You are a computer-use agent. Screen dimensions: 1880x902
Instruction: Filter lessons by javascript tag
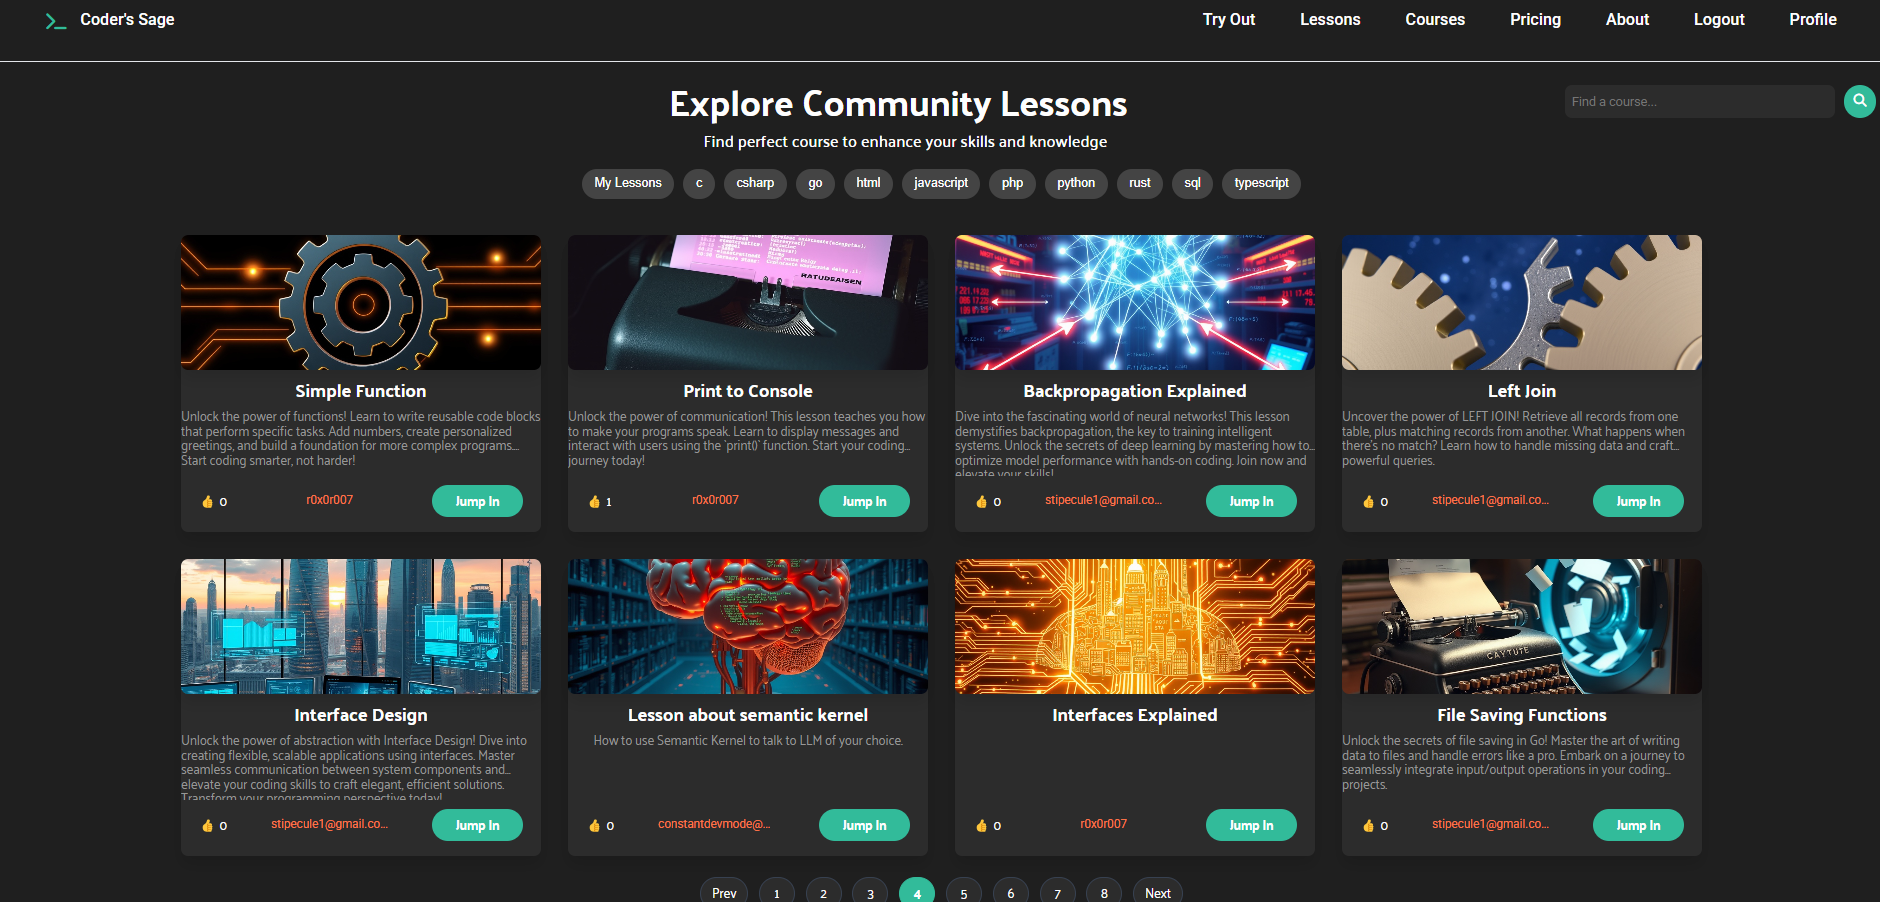pos(941,183)
